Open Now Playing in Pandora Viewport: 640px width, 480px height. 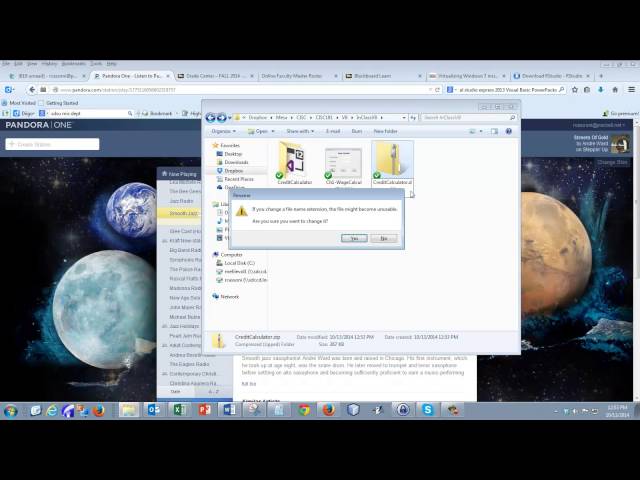coord(179,174)
